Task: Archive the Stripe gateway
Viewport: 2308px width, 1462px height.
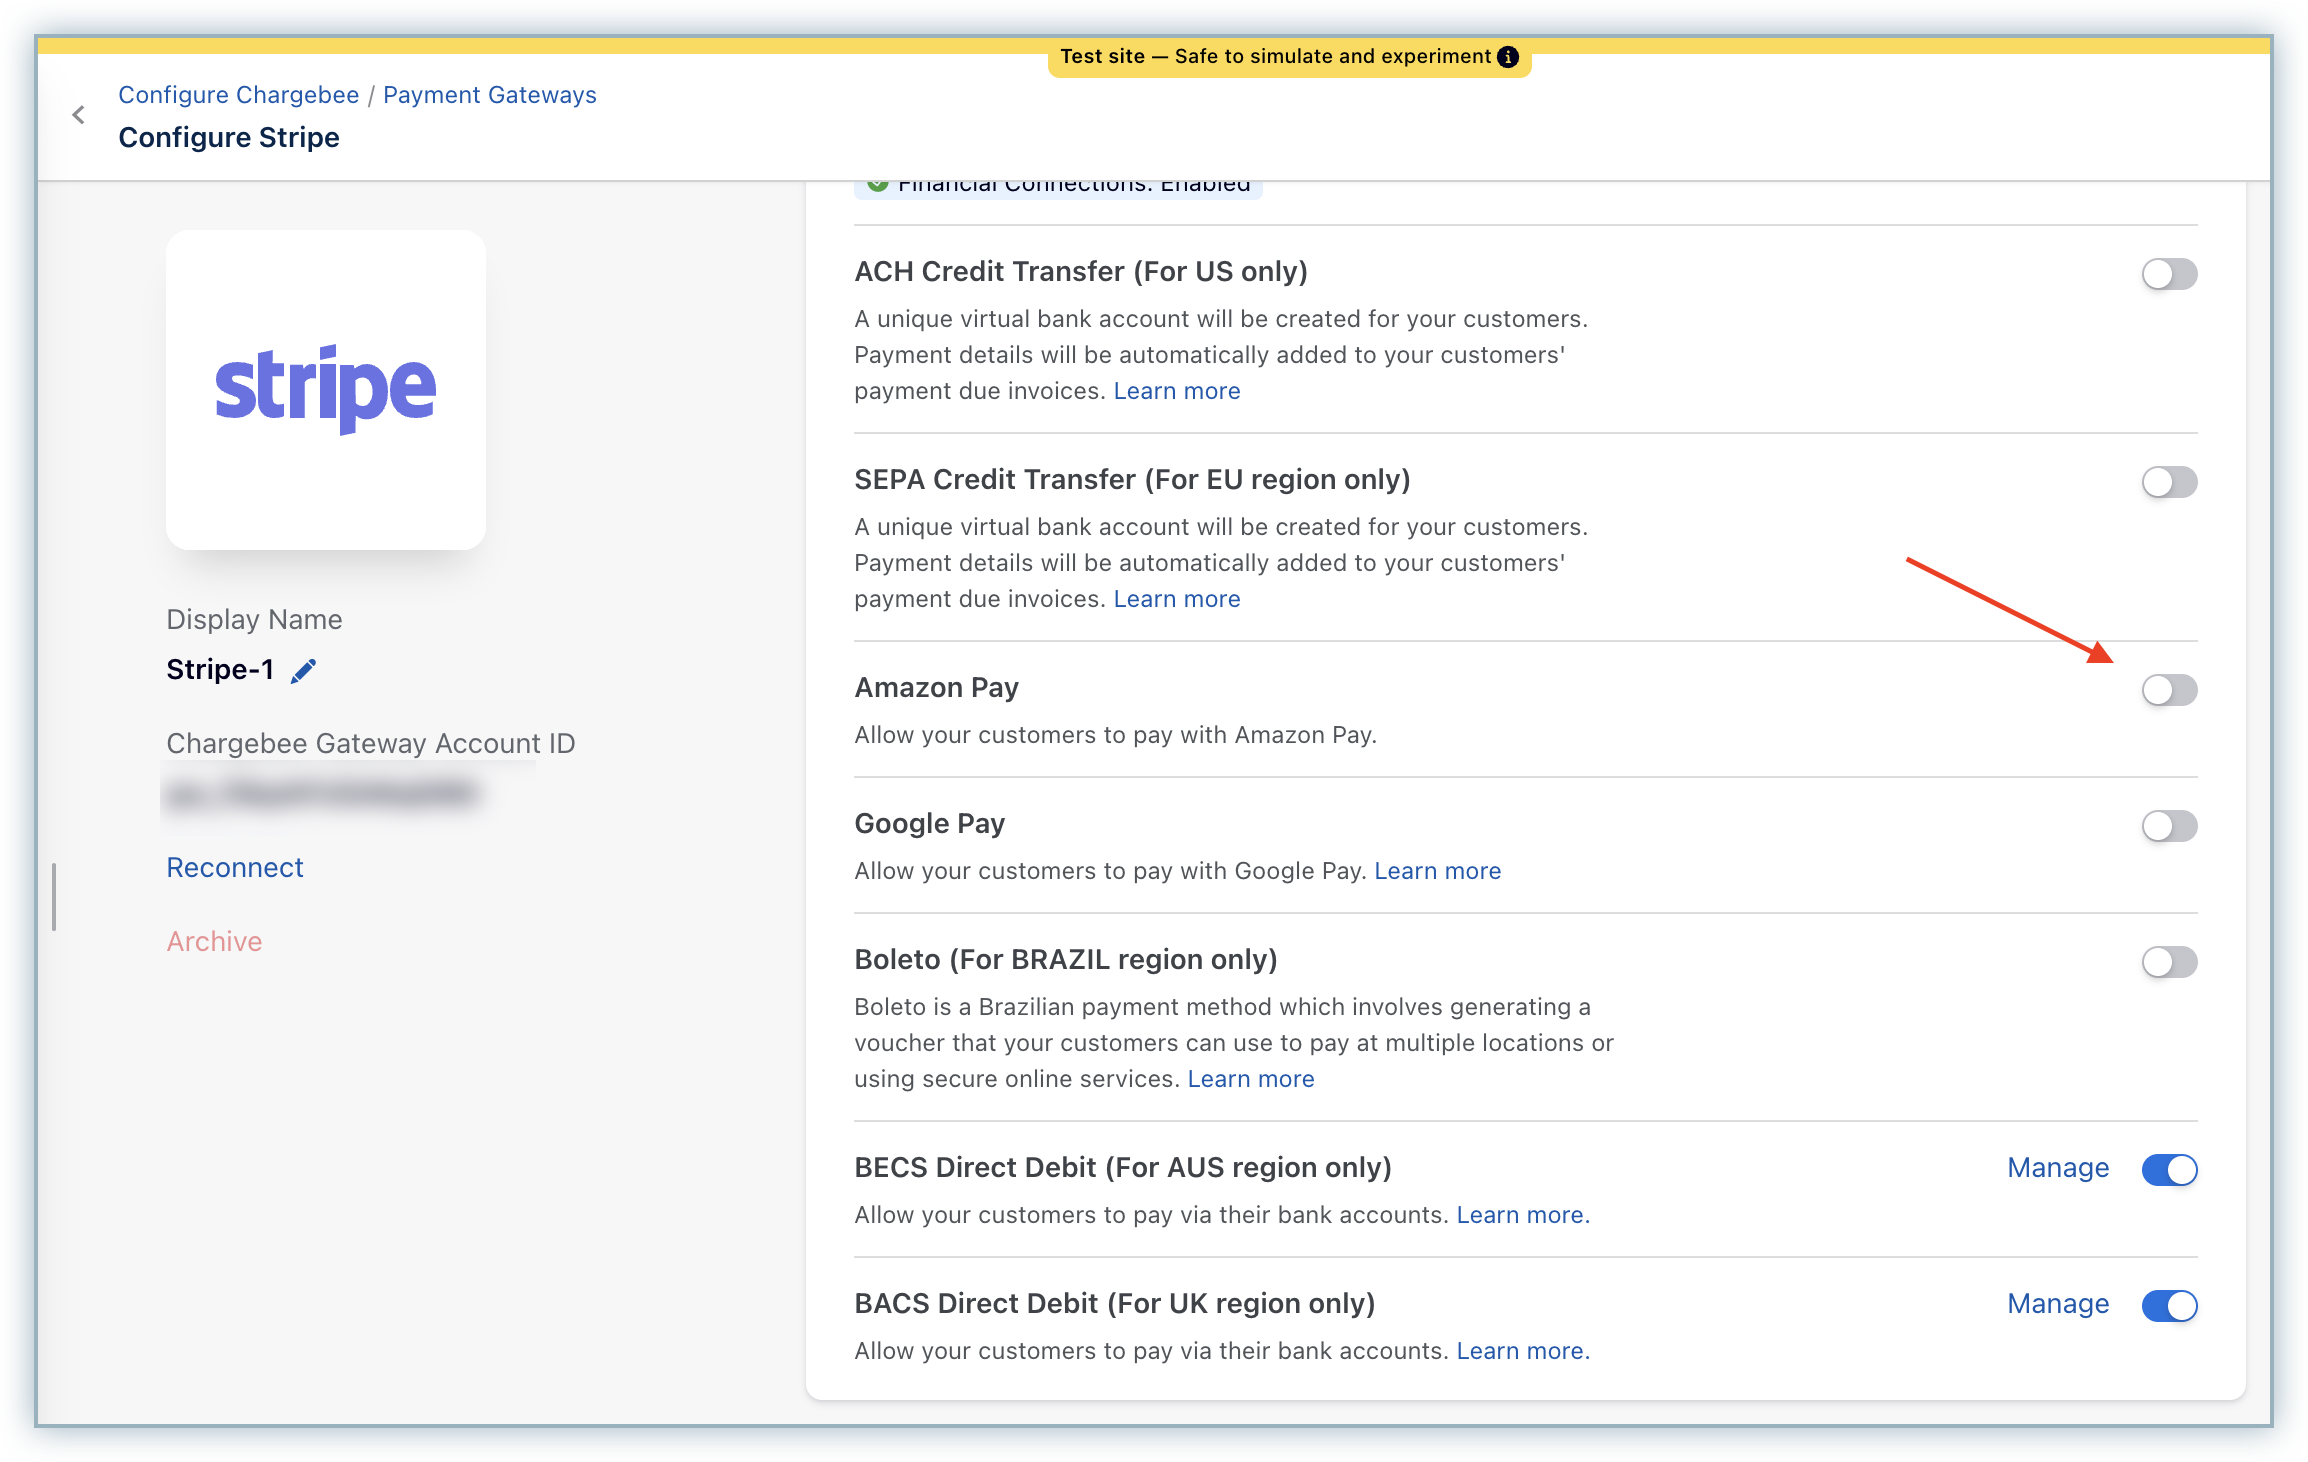Action: click(214, 942)
